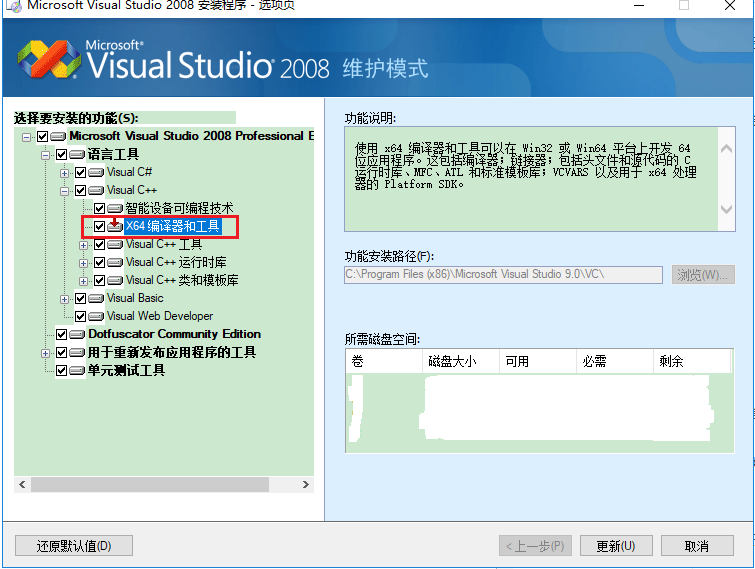Click the 磁盘大小 column header
This screenshot has width=755, height=569.
pos(461,361)
